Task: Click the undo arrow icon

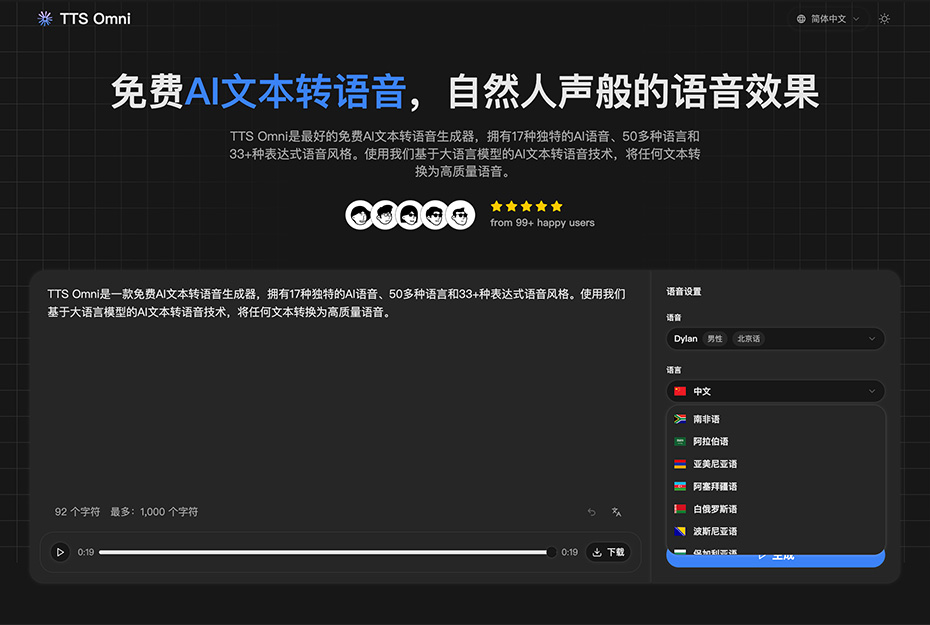Action: pyautogui.click(x=591, y=512)
